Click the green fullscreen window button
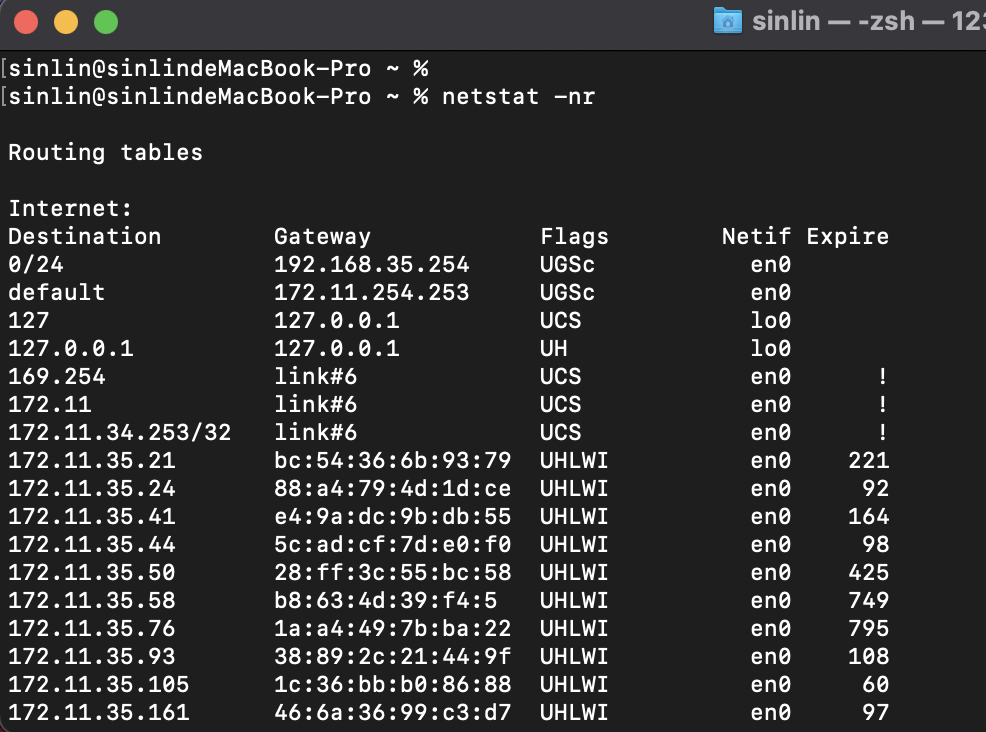Screen dimensions: 986x732 pos(106,22)
